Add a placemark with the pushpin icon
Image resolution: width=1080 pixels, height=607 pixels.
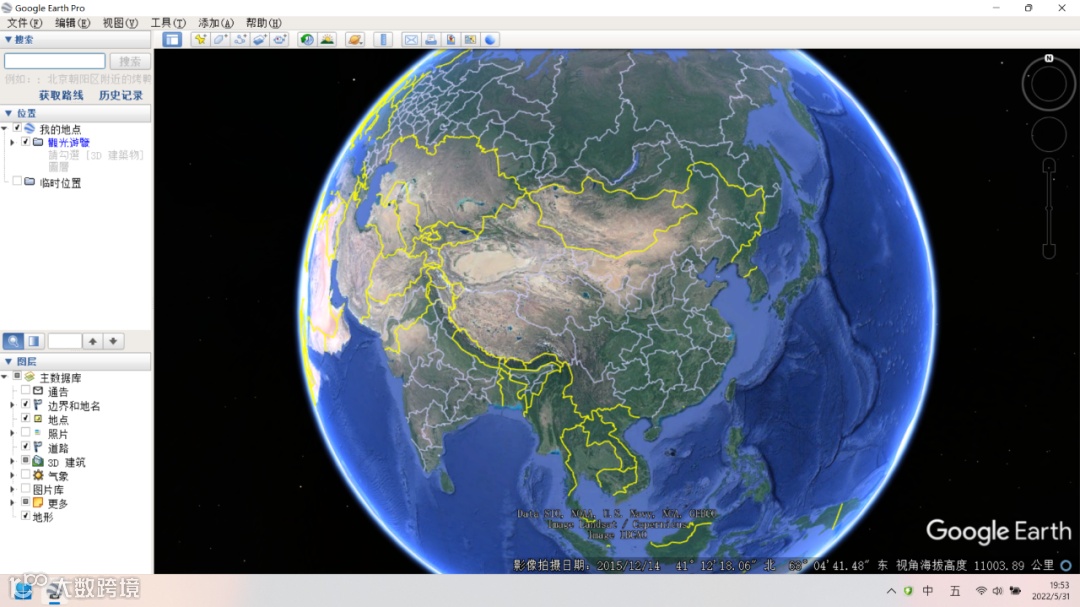click(x=200, y=40)
